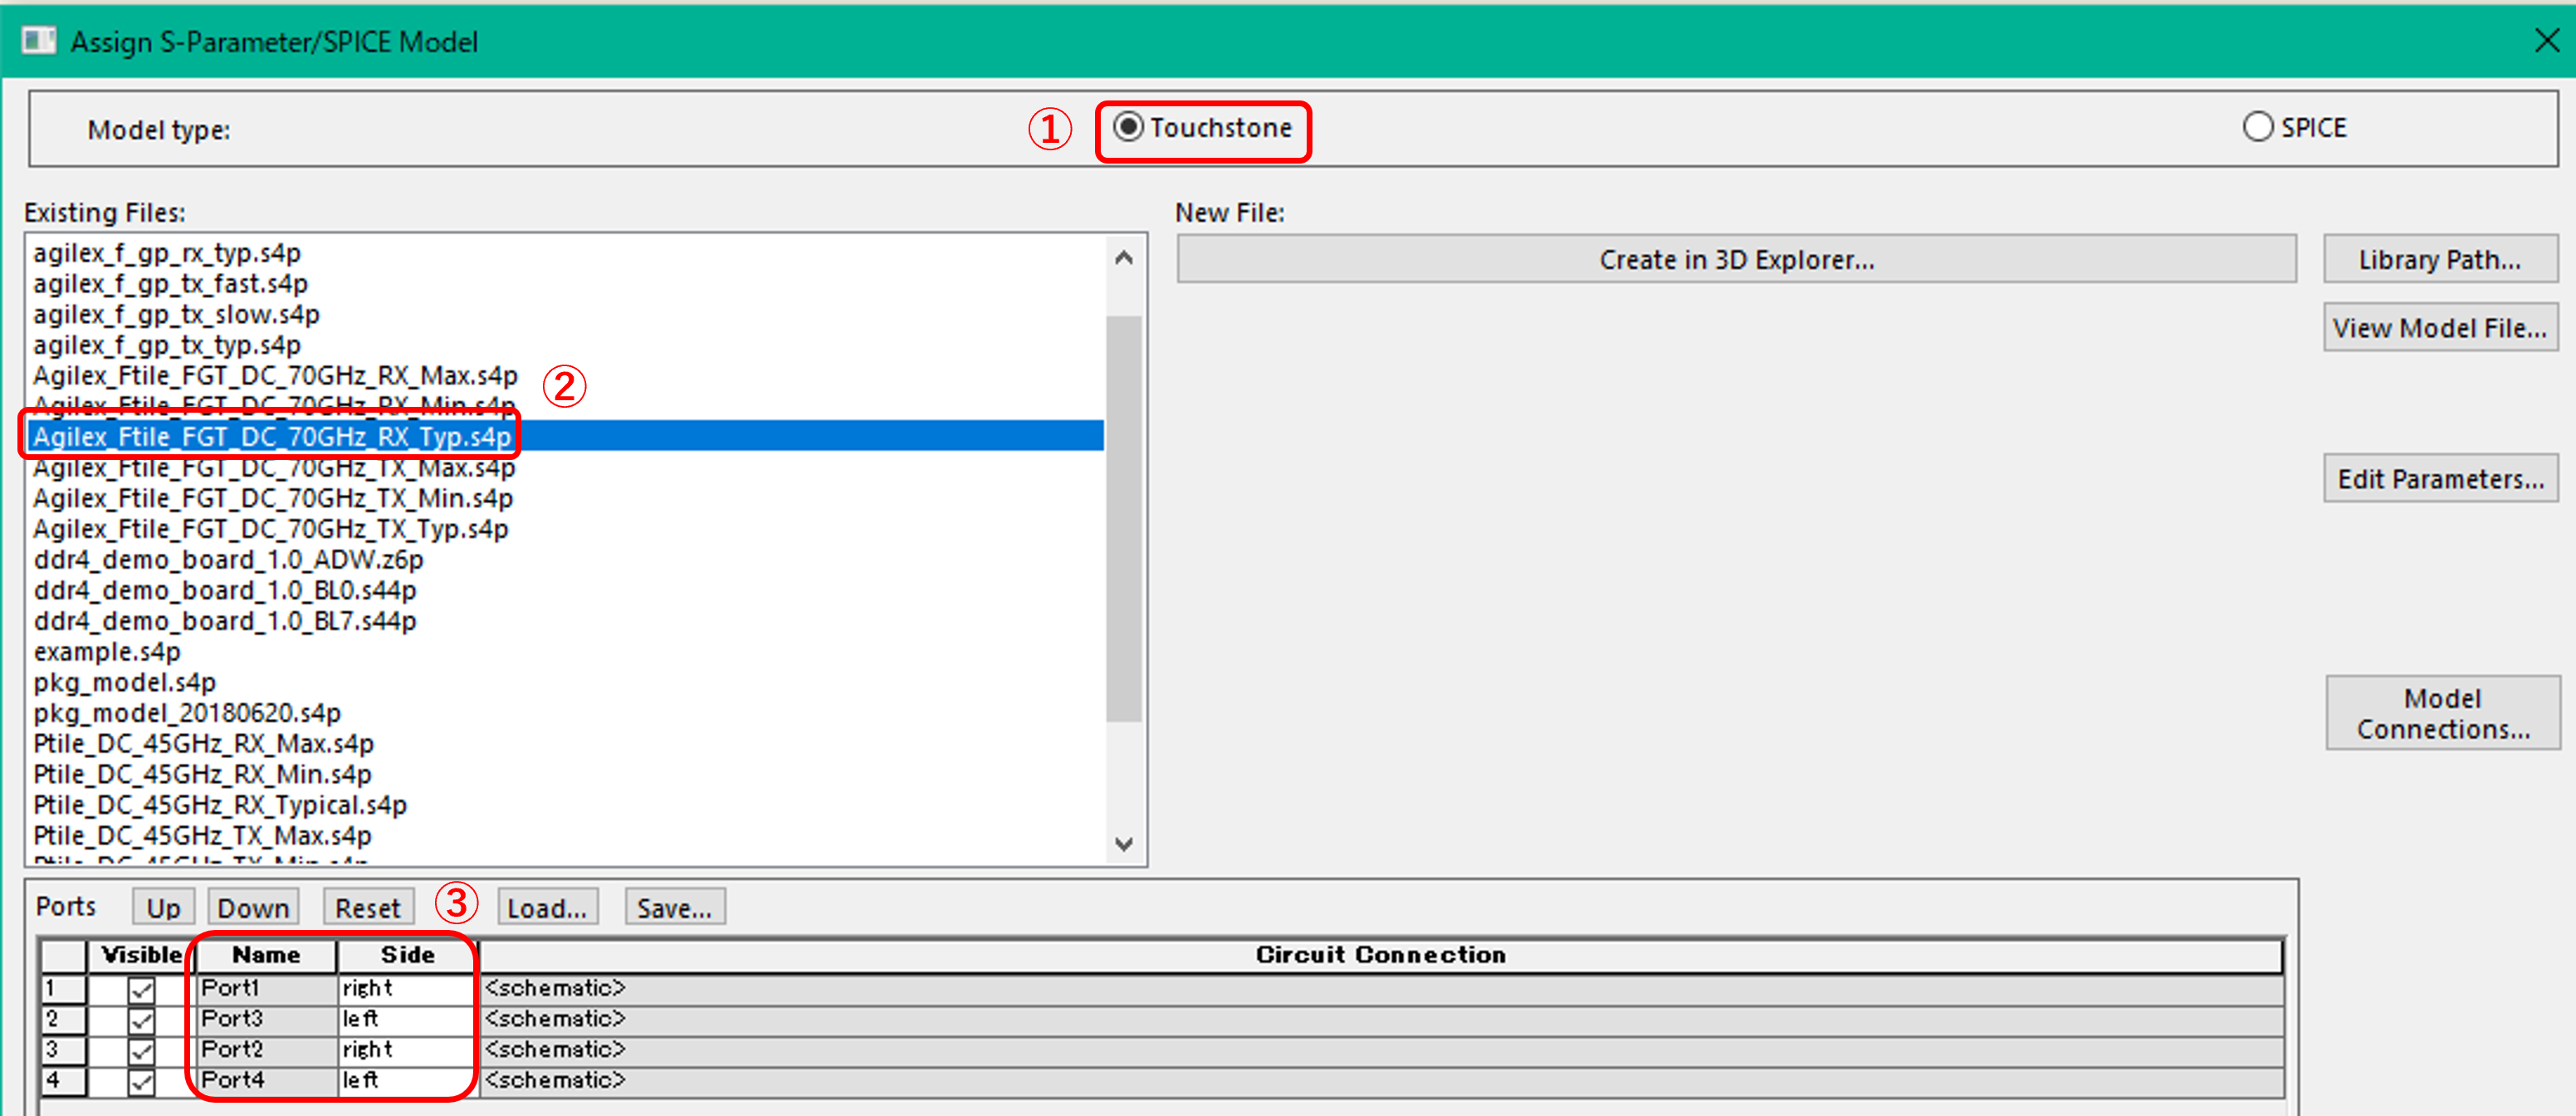Screen dimensions: 2576x1116
Task: Select agilex_f_gp_rx_typ.s4p file
Action: point(167,253)
